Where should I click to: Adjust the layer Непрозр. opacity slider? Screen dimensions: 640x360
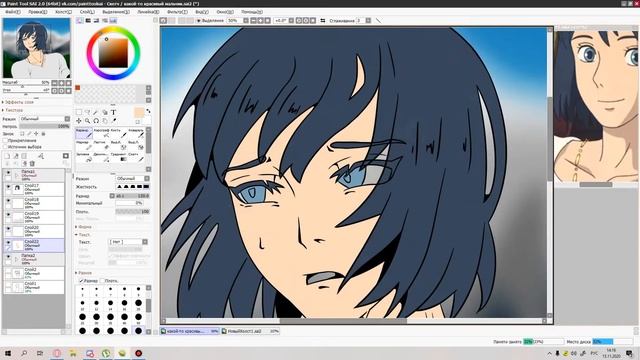pyautogui.click(x=44, y=127)
